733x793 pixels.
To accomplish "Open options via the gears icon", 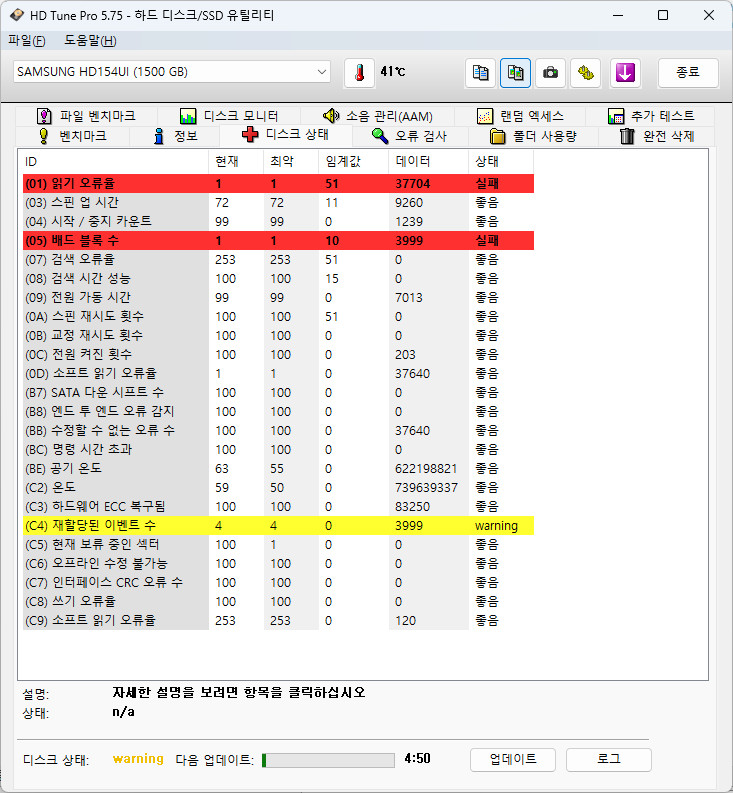I will click(586, 73).
